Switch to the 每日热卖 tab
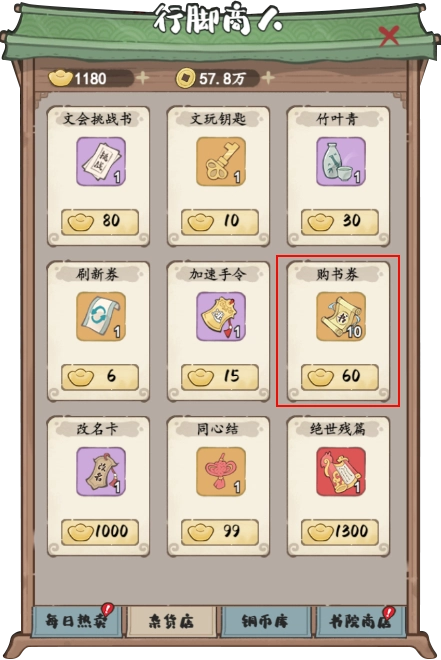Screen dimensions: 441x660 pyautogui.click(x=77, y=621)
